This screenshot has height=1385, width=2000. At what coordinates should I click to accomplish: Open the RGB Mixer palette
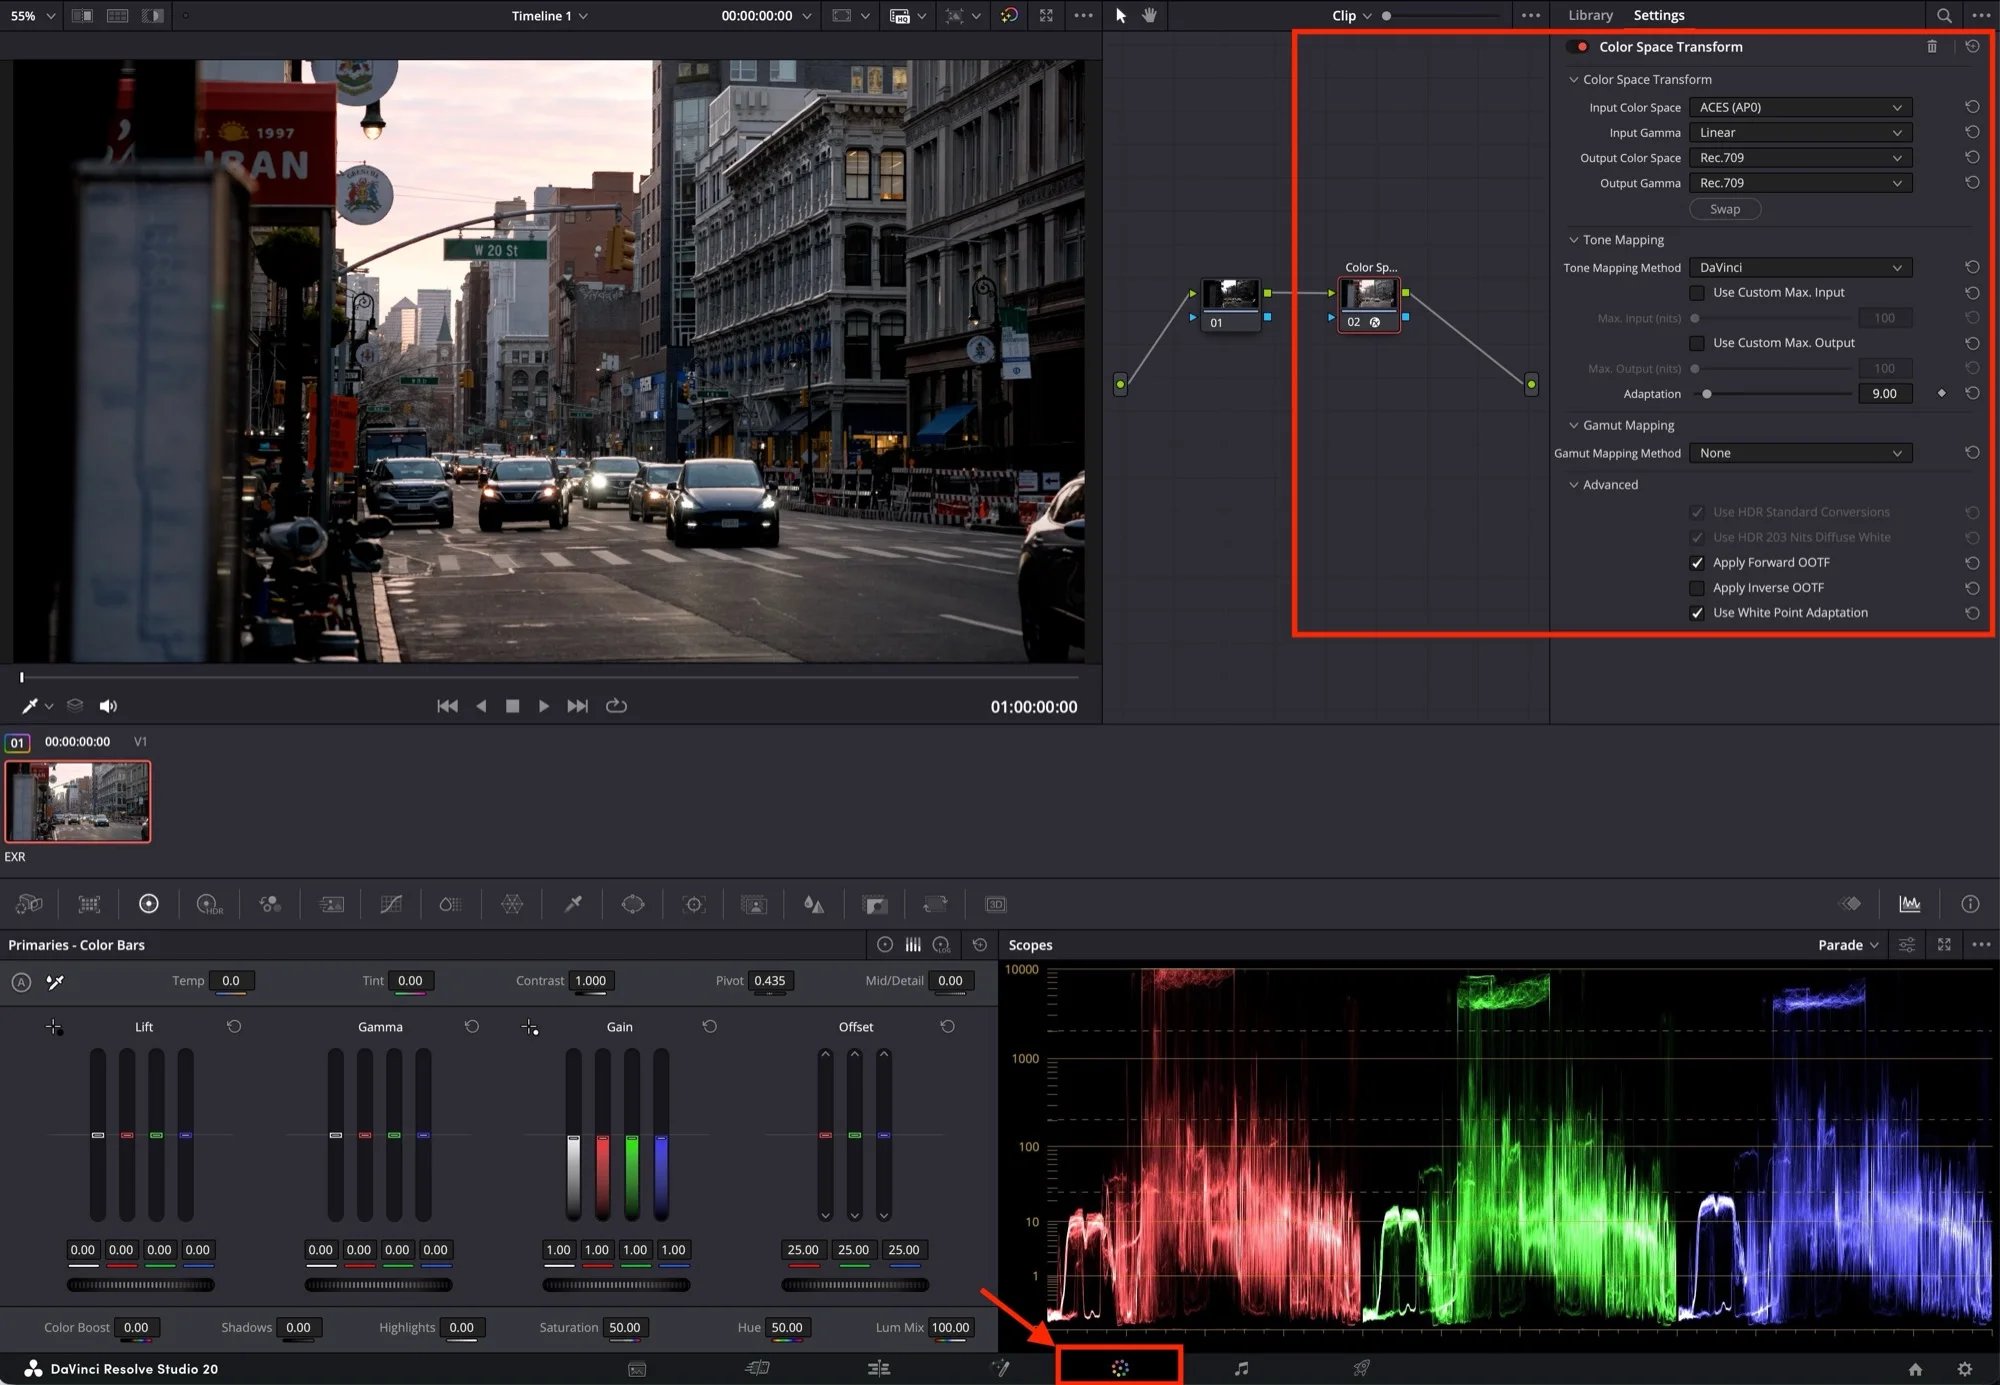click(270, 904)
